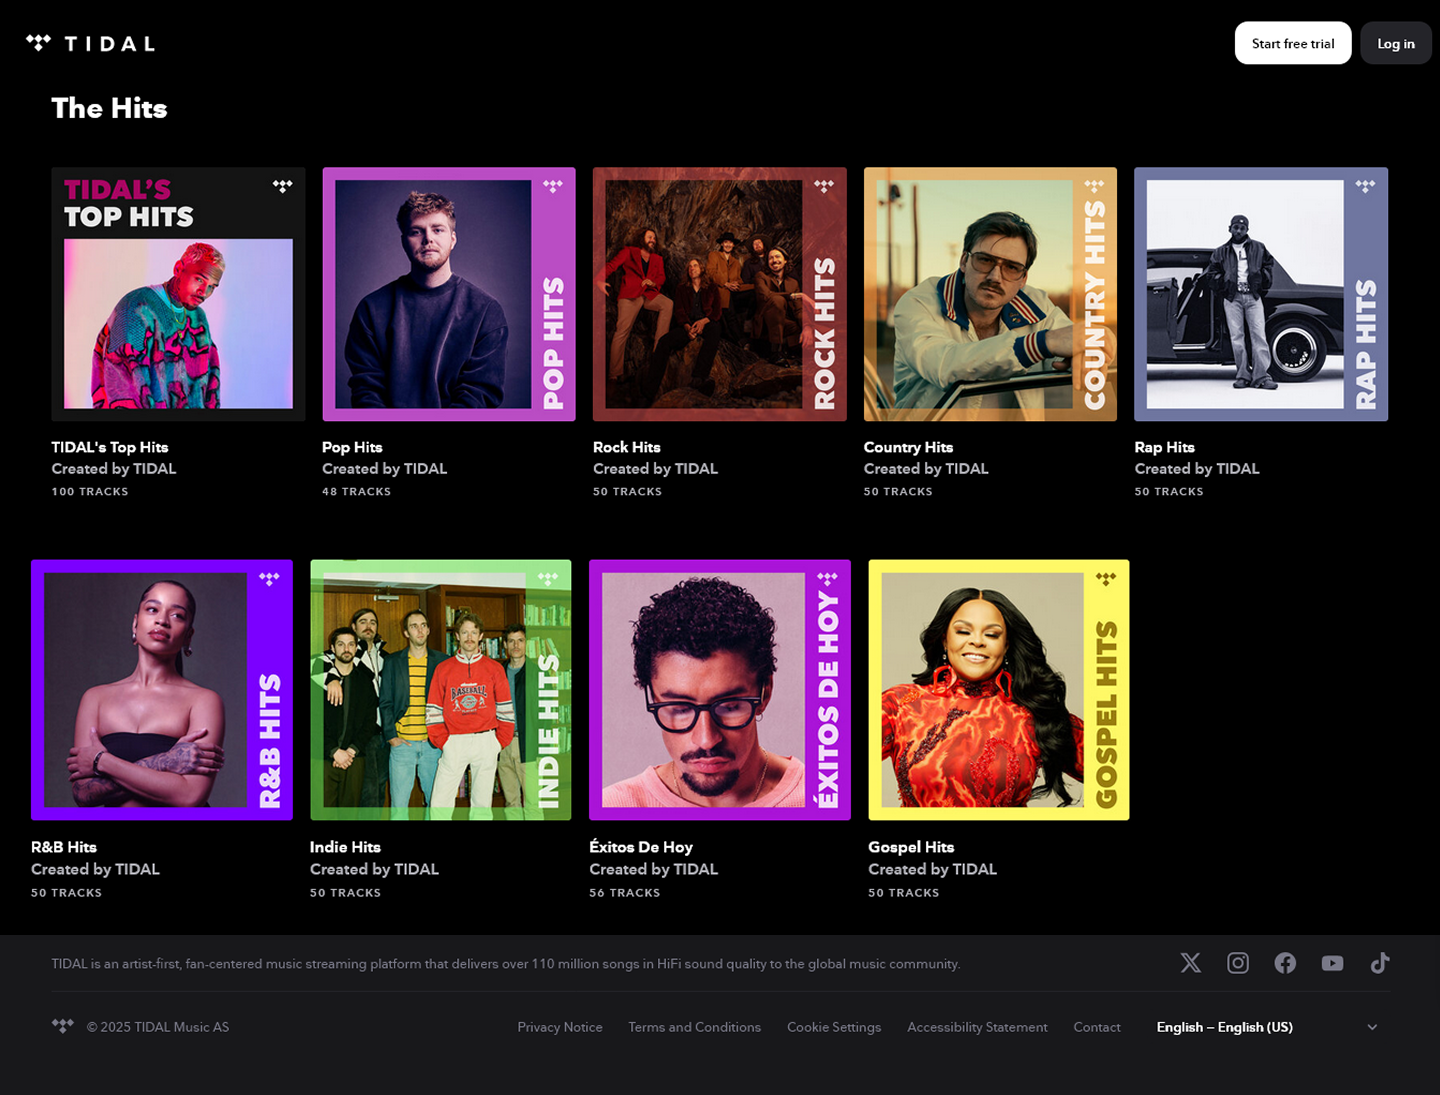This screenshot has width=1440, height=1095.
Task: Open TIDAL's Facebook page
Action: 1285,963
